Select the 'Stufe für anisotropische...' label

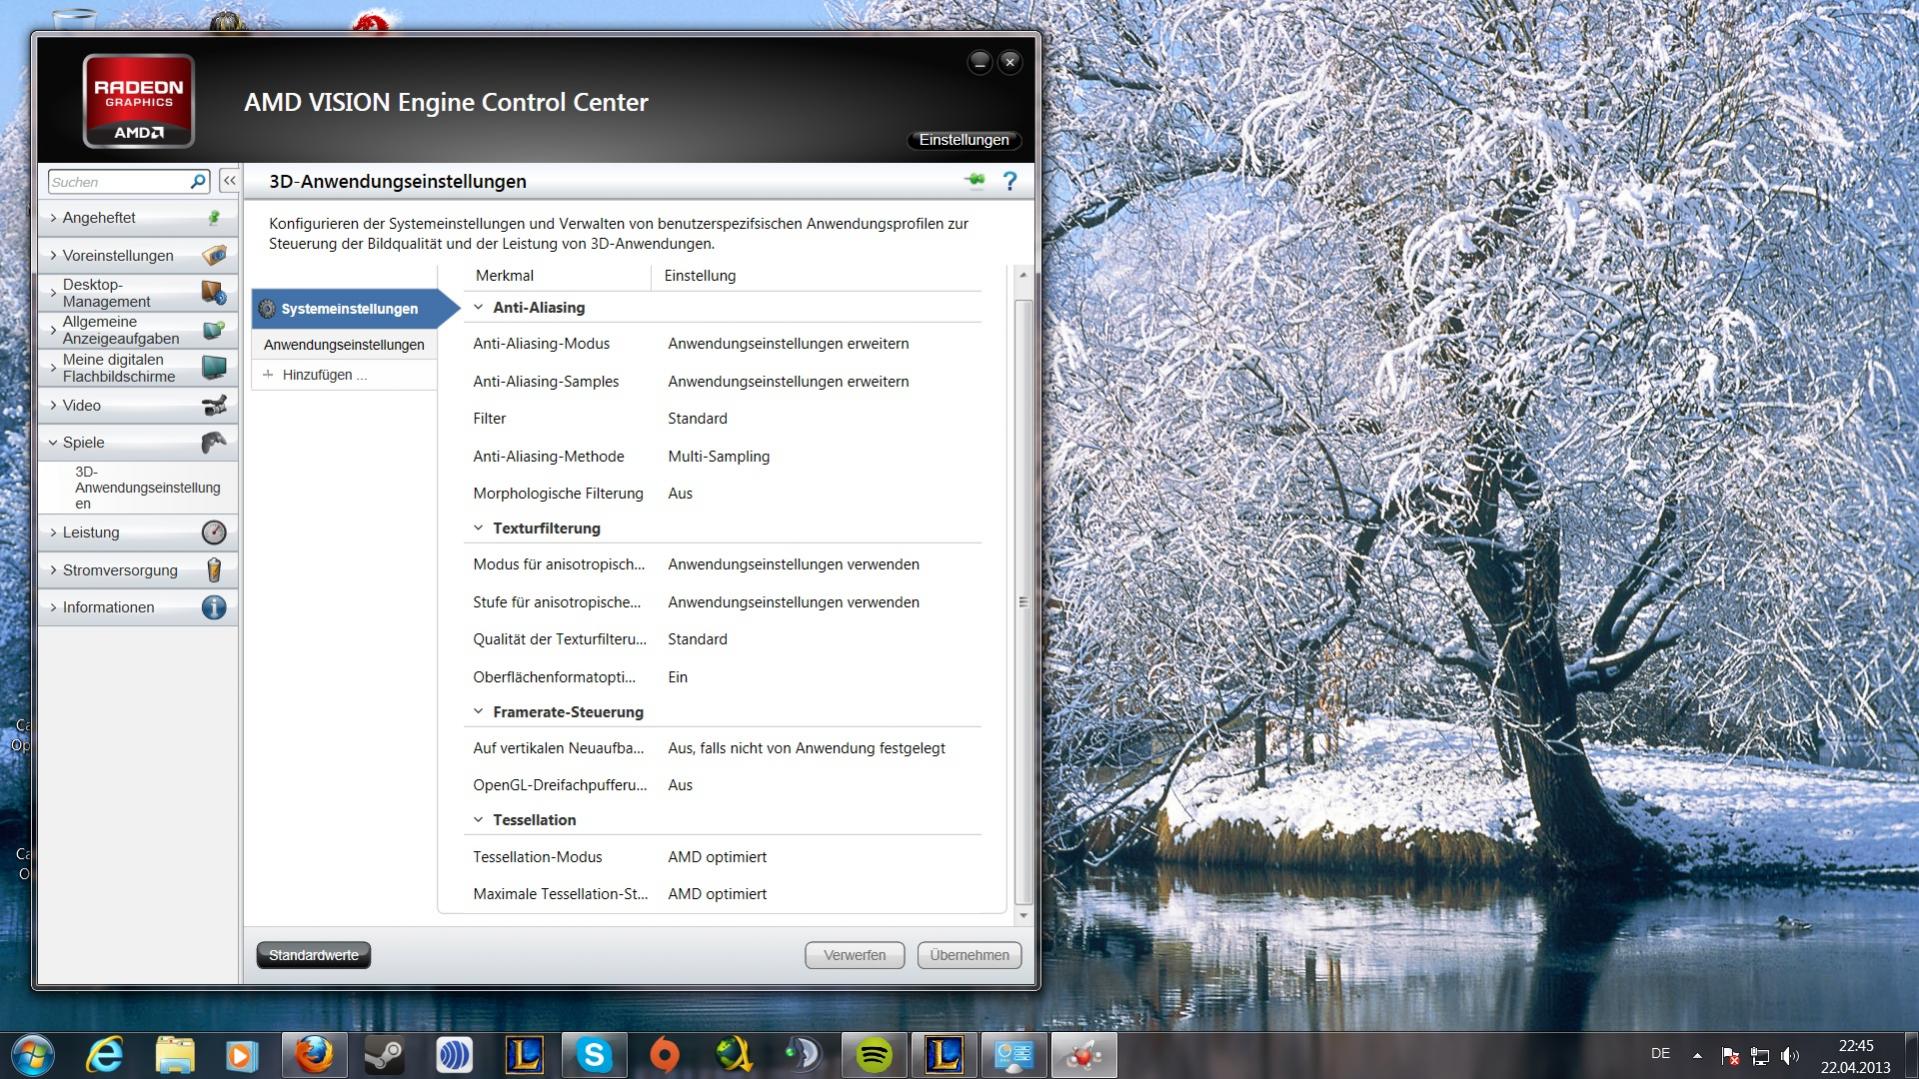(557, 602)
